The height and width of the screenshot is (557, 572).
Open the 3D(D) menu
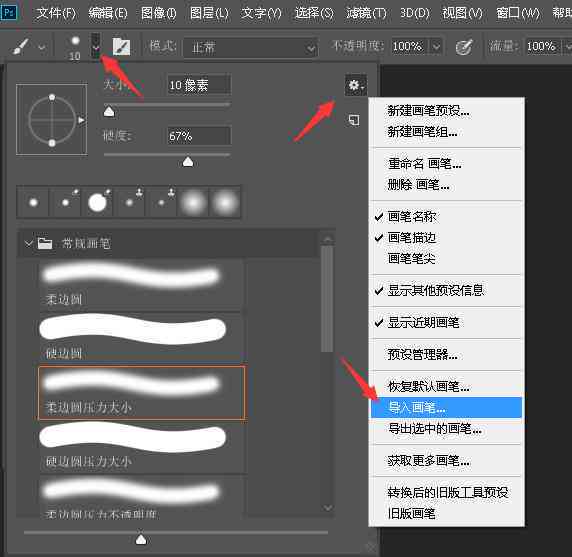pos(414,13)
